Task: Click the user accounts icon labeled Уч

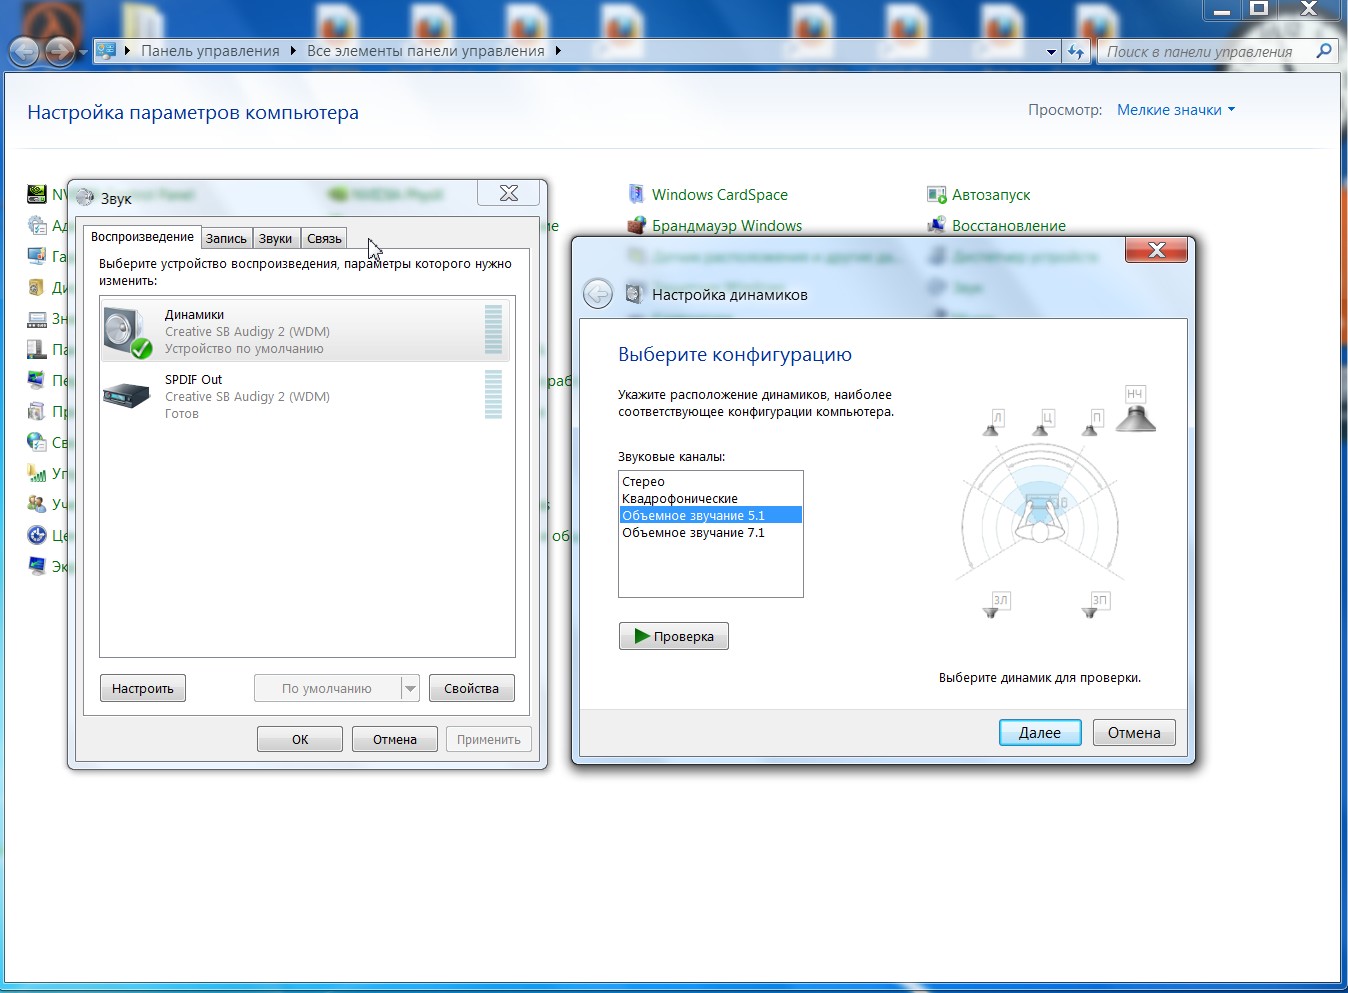Action: [x=36, y=504]
